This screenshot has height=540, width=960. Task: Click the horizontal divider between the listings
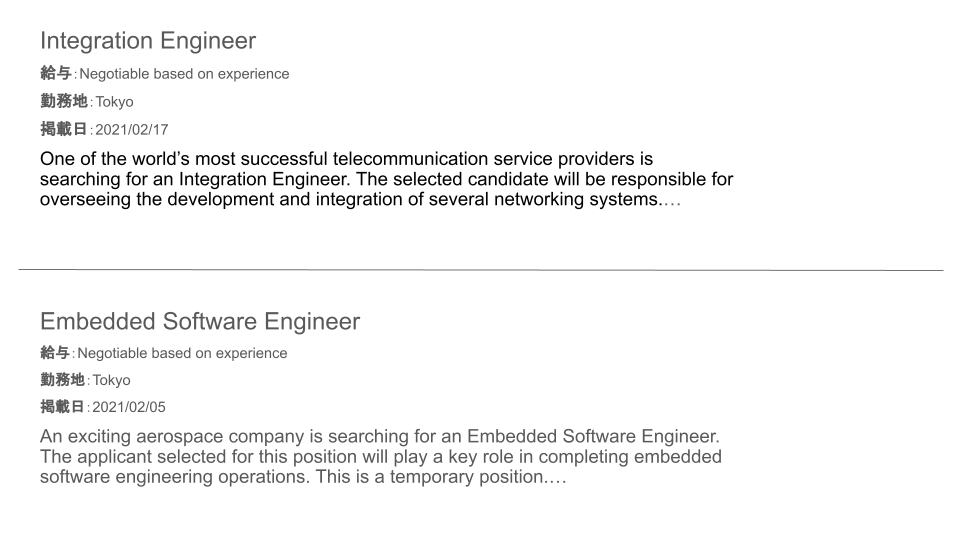481,269
